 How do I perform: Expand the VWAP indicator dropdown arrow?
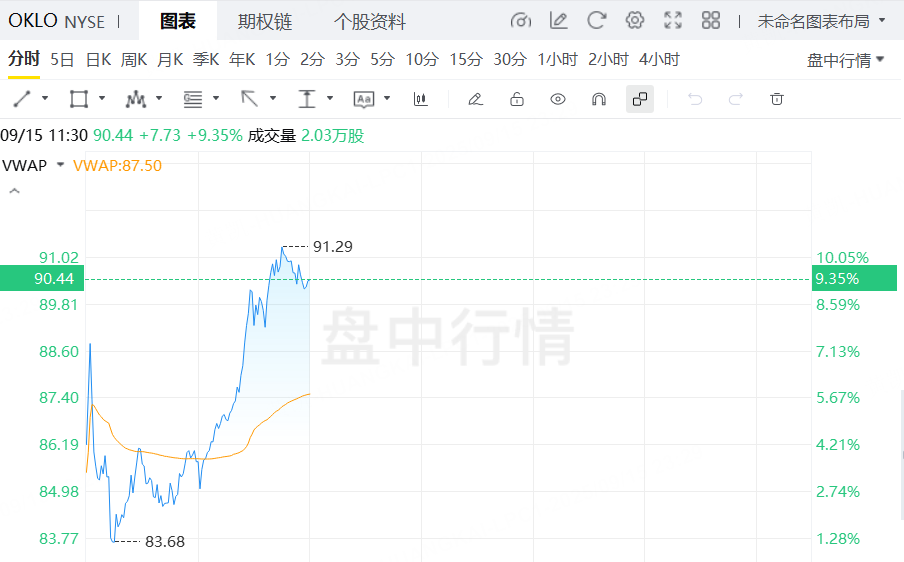[x=61, y=165]
